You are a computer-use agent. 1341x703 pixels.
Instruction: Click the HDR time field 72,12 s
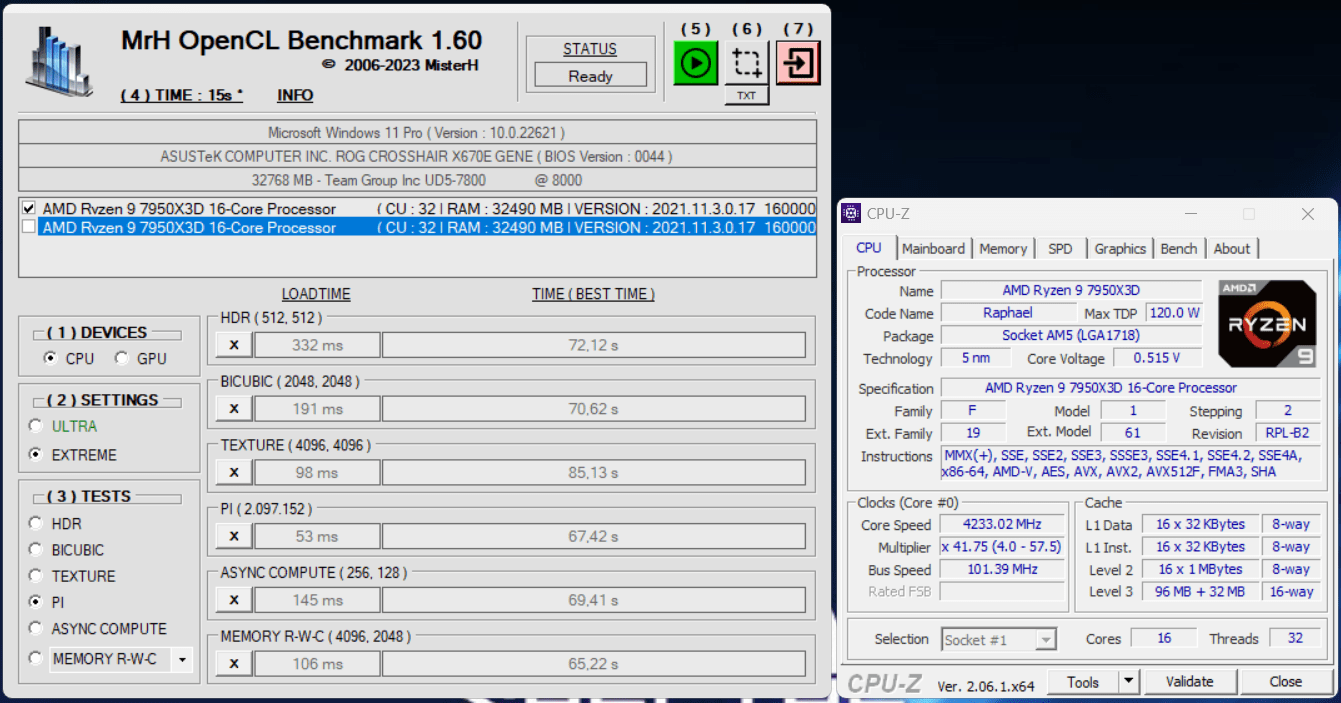click(593, 345)
